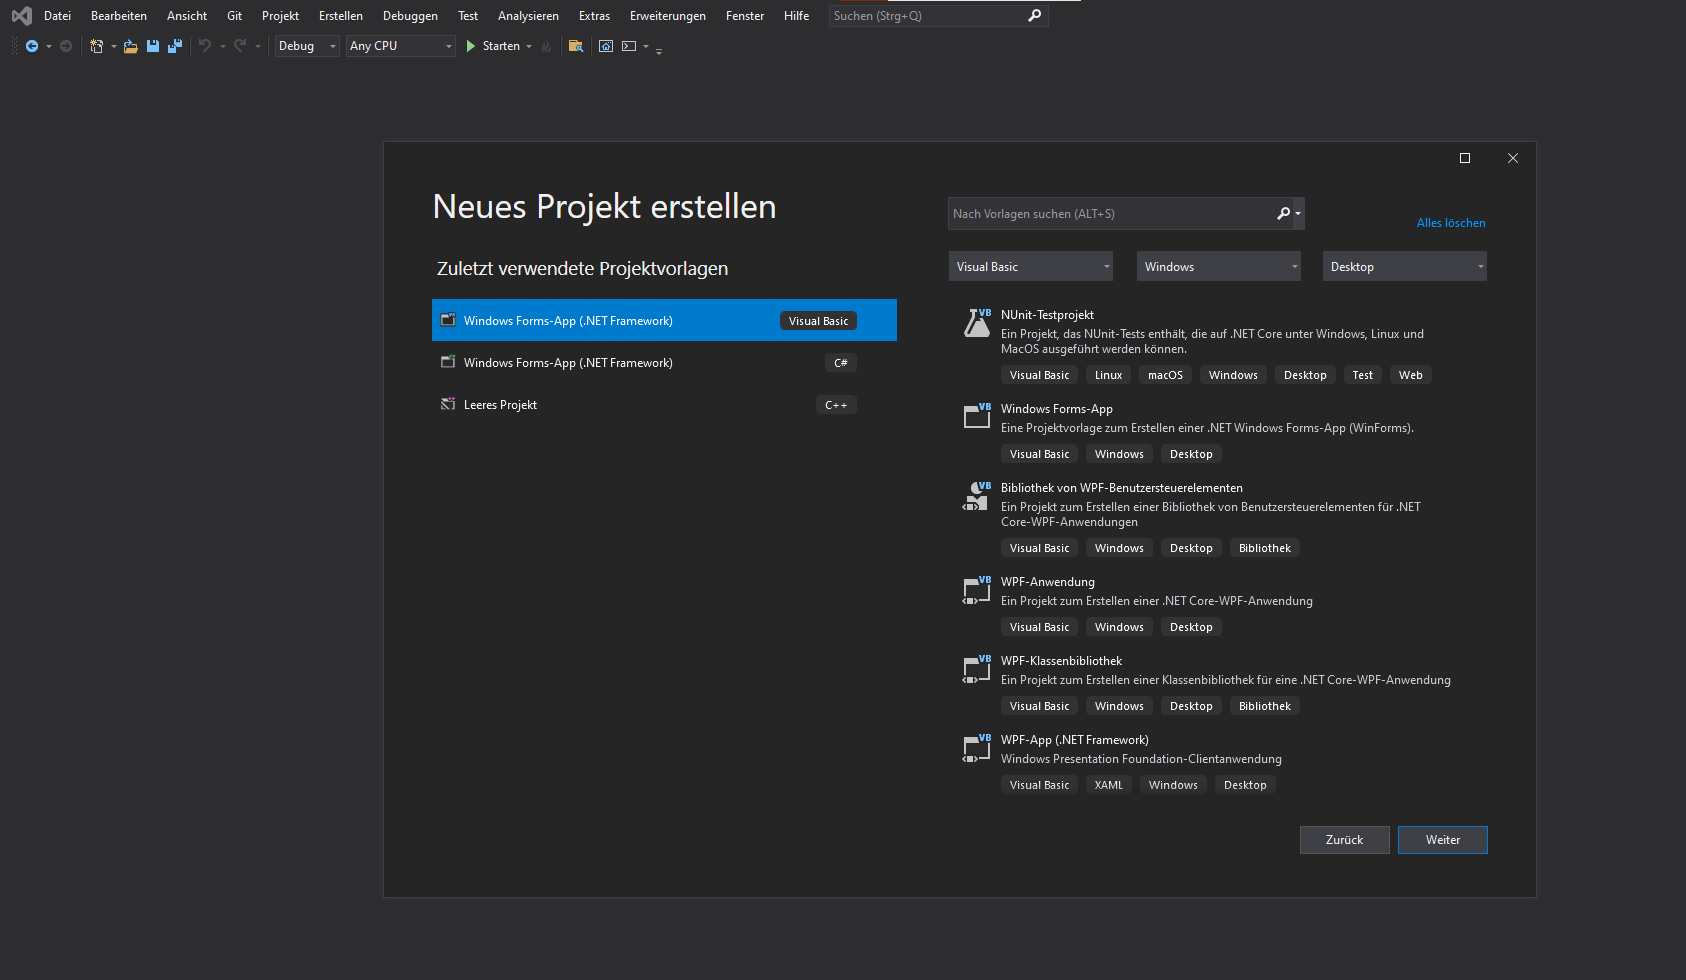Click the Web tag under NUnit-Testprojekt
Viewport: 1686px width, 980px height.
point(1410,375)
